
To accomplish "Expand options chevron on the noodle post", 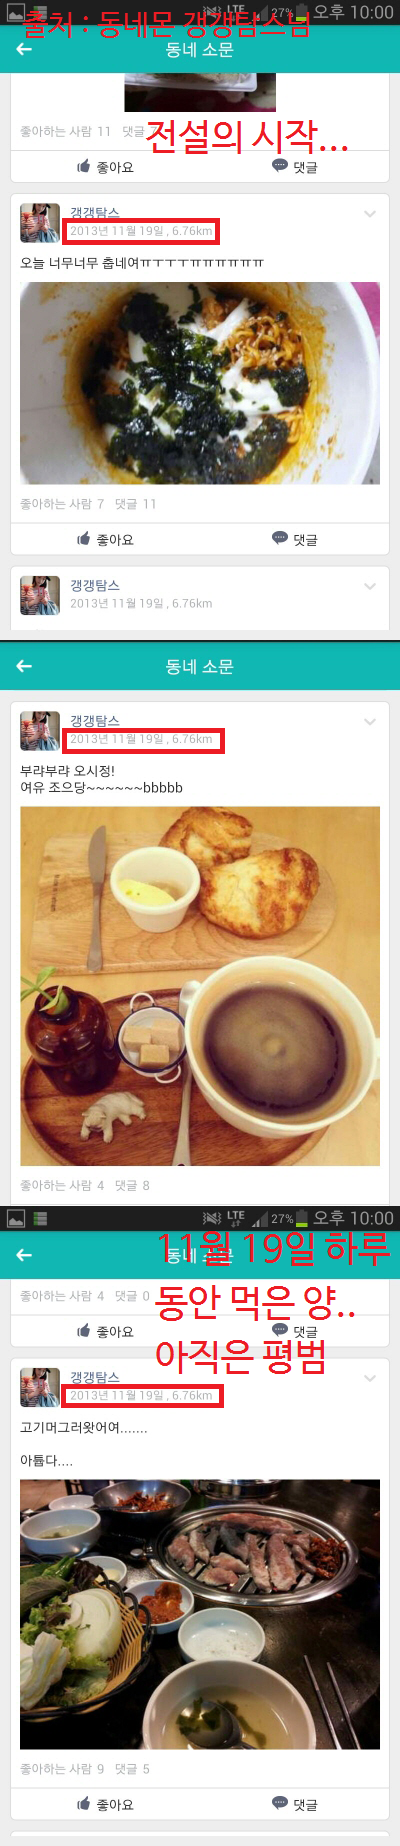I will coord(370,213).
